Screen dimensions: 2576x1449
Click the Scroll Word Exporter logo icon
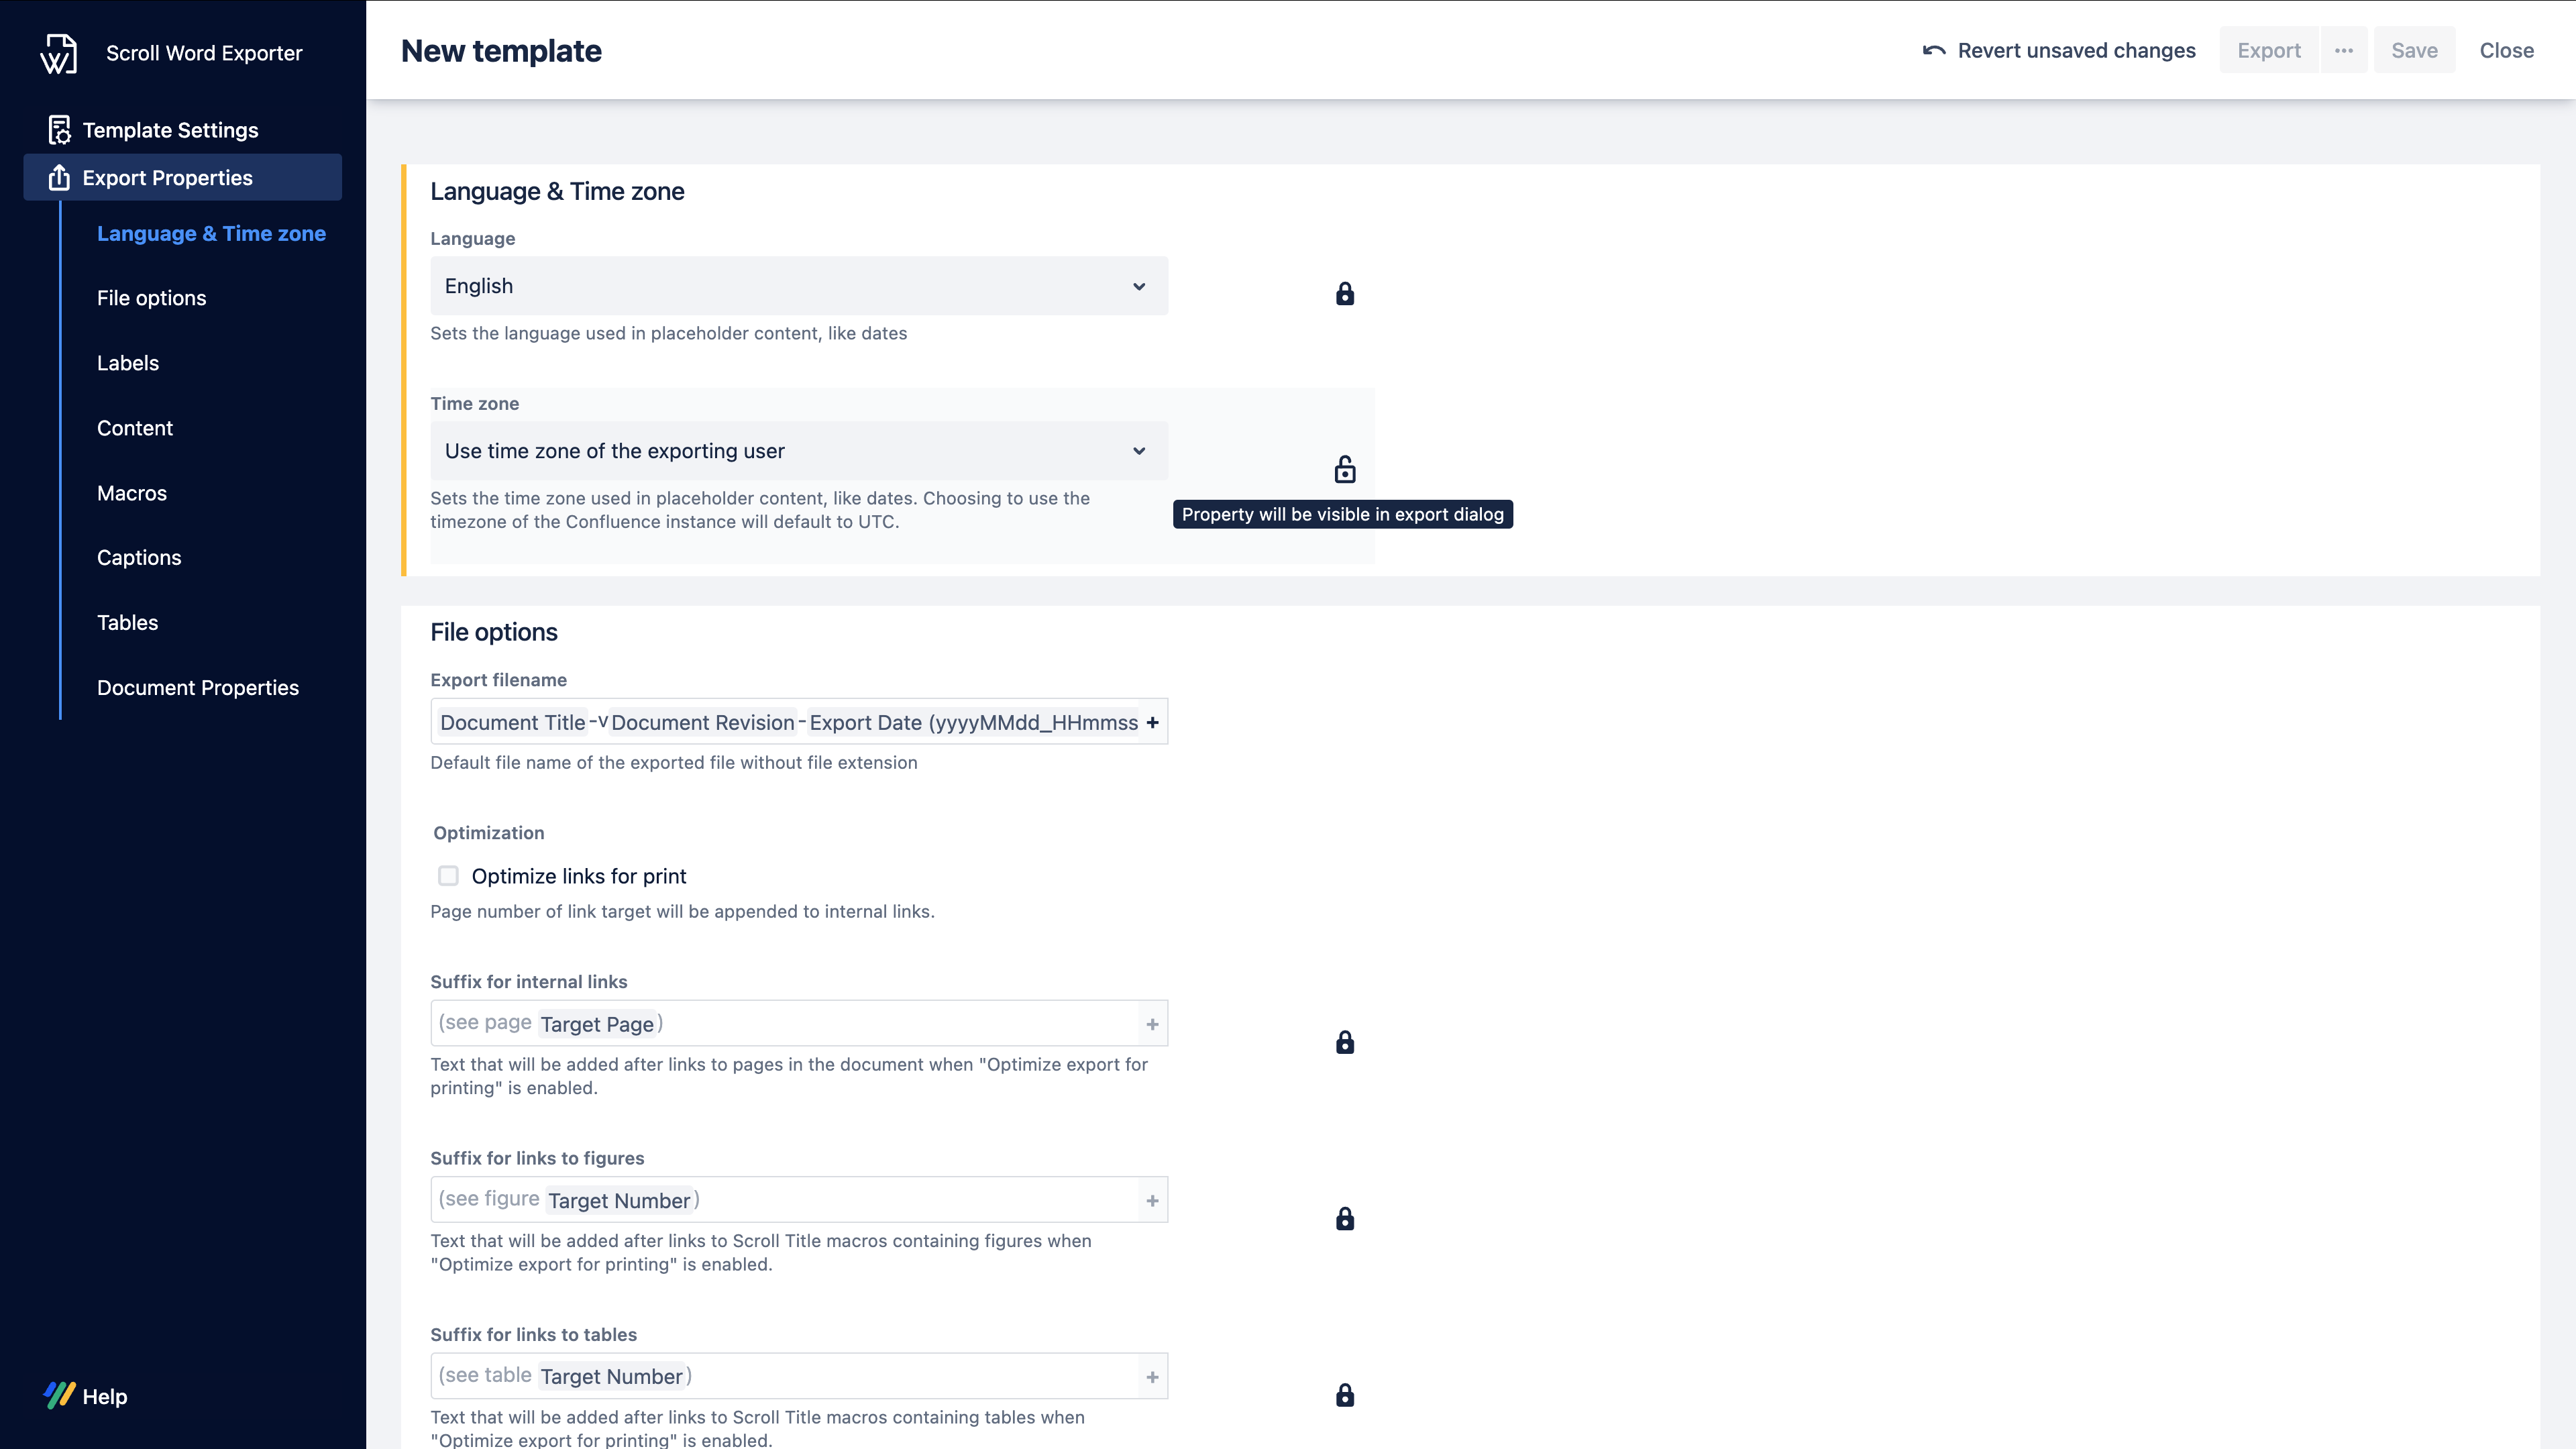(x=58, y=54)
